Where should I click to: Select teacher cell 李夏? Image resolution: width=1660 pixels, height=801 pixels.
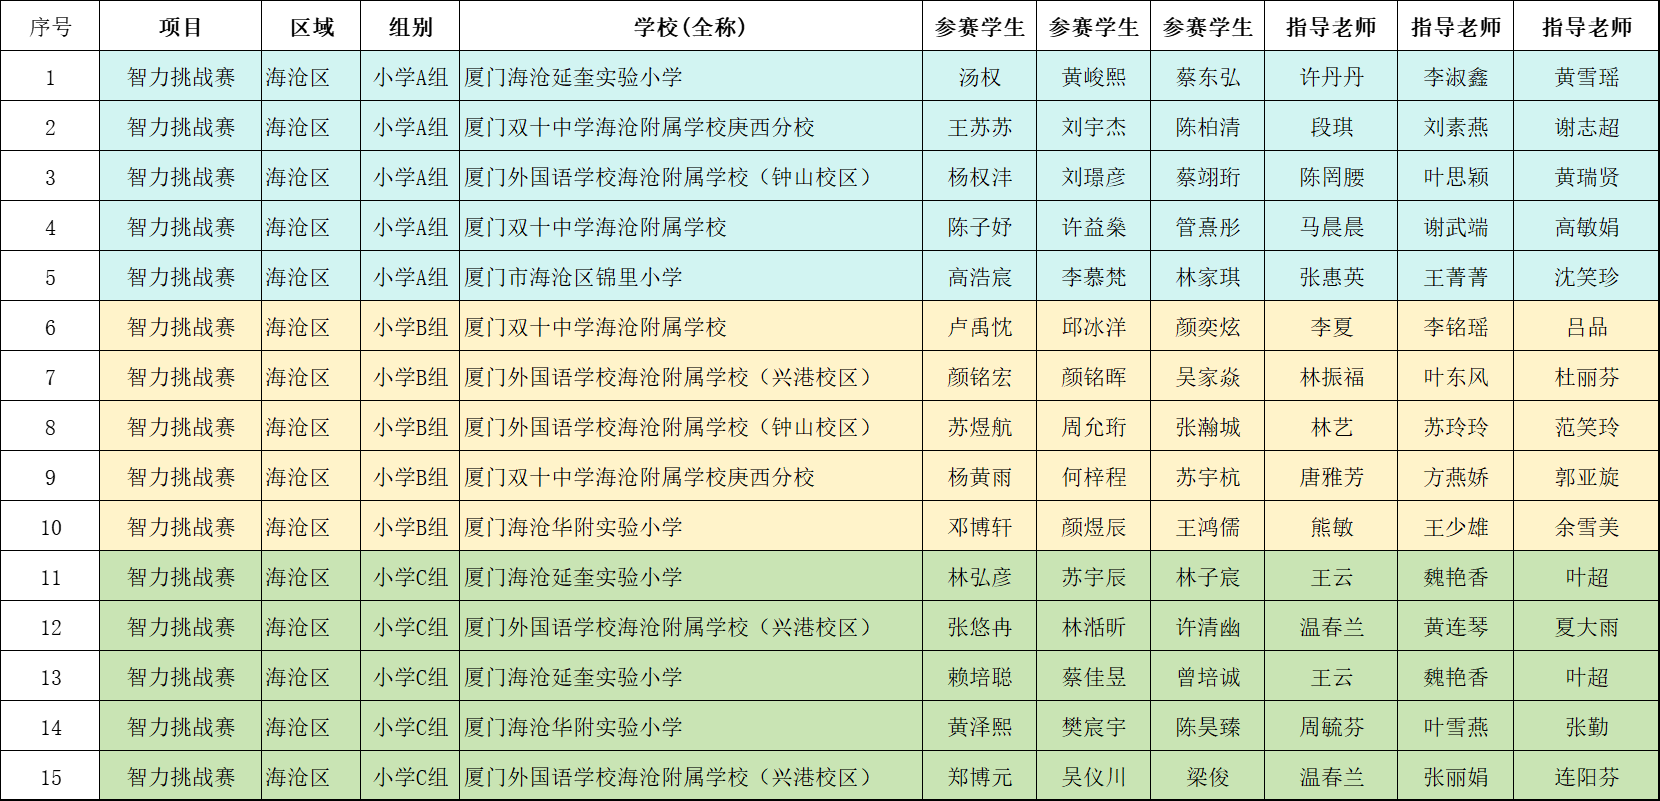click(x=1331, y=327)
